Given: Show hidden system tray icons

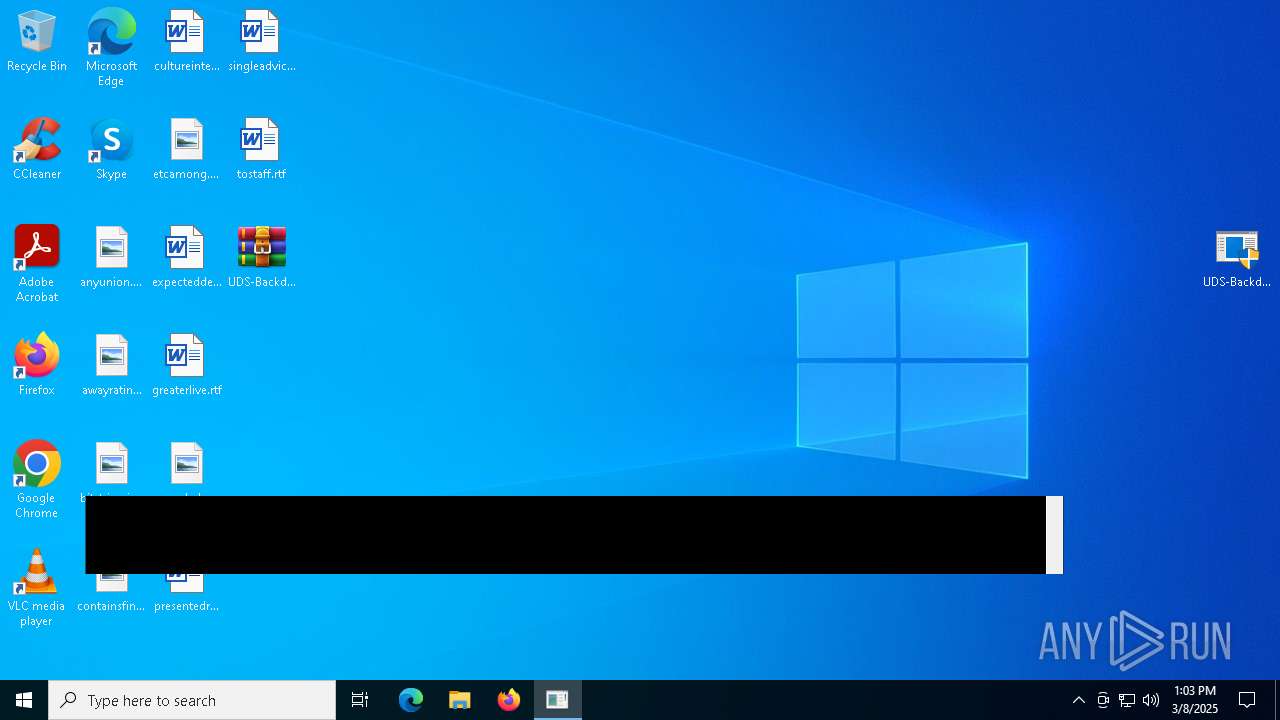Looking at the screenshot, I should [x=1079, y=700].
